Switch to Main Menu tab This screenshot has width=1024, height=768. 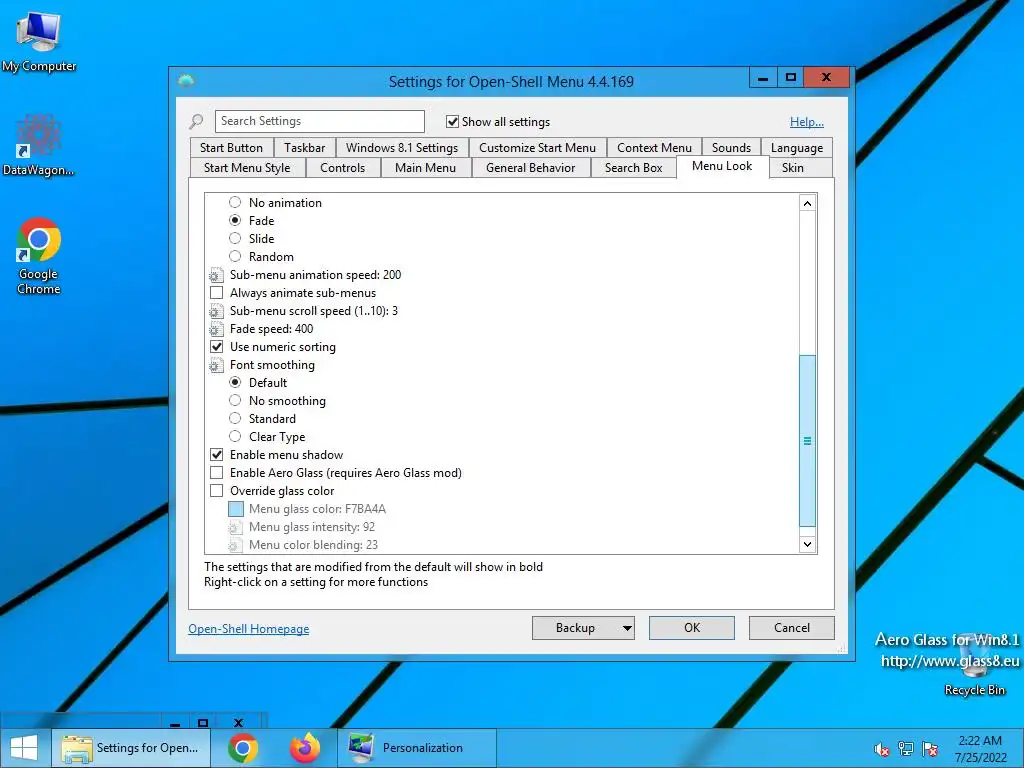(425, 168)
